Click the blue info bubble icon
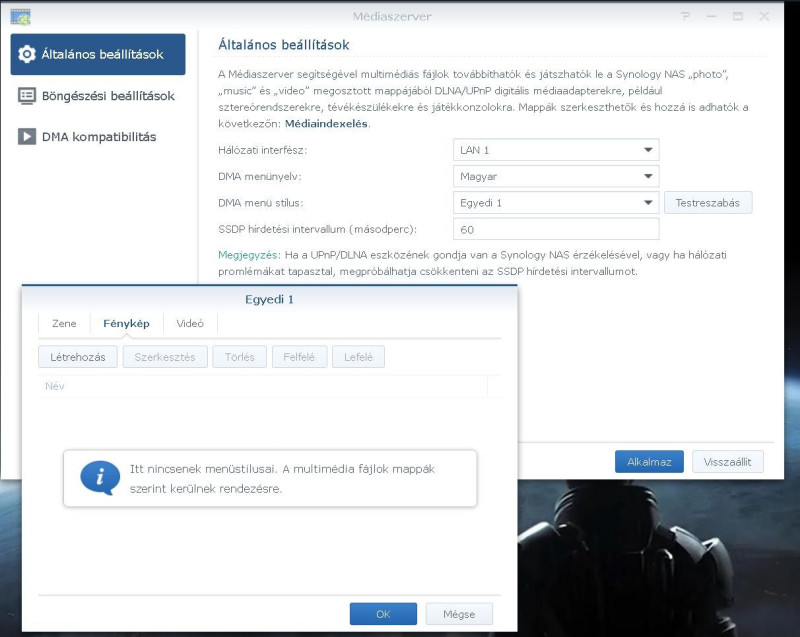The width and height of the screenshot is (800, 637). click(100, 478)
